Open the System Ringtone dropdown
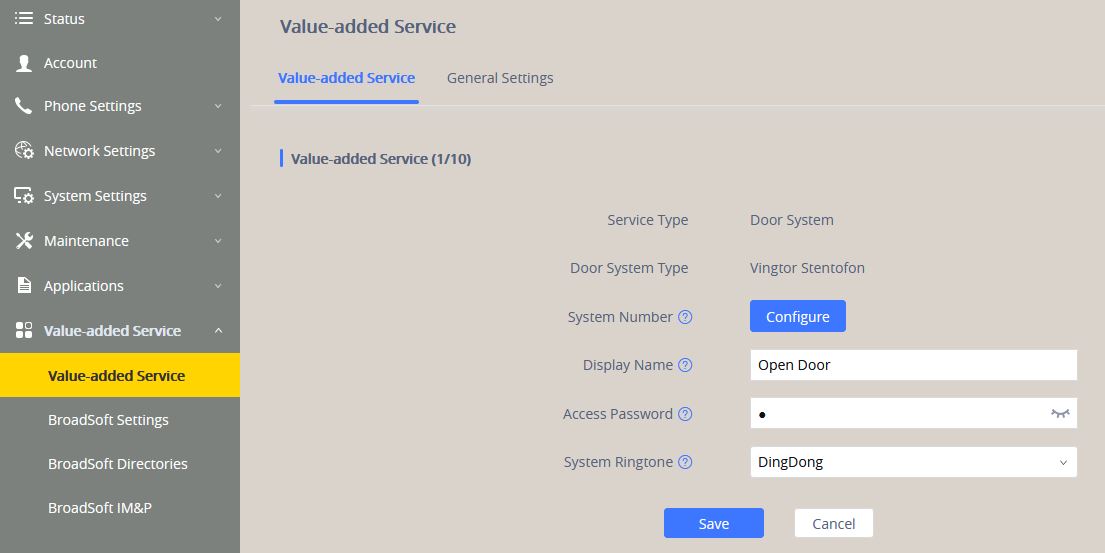Viewport: 1105px width, 553px height. [912, 462]
